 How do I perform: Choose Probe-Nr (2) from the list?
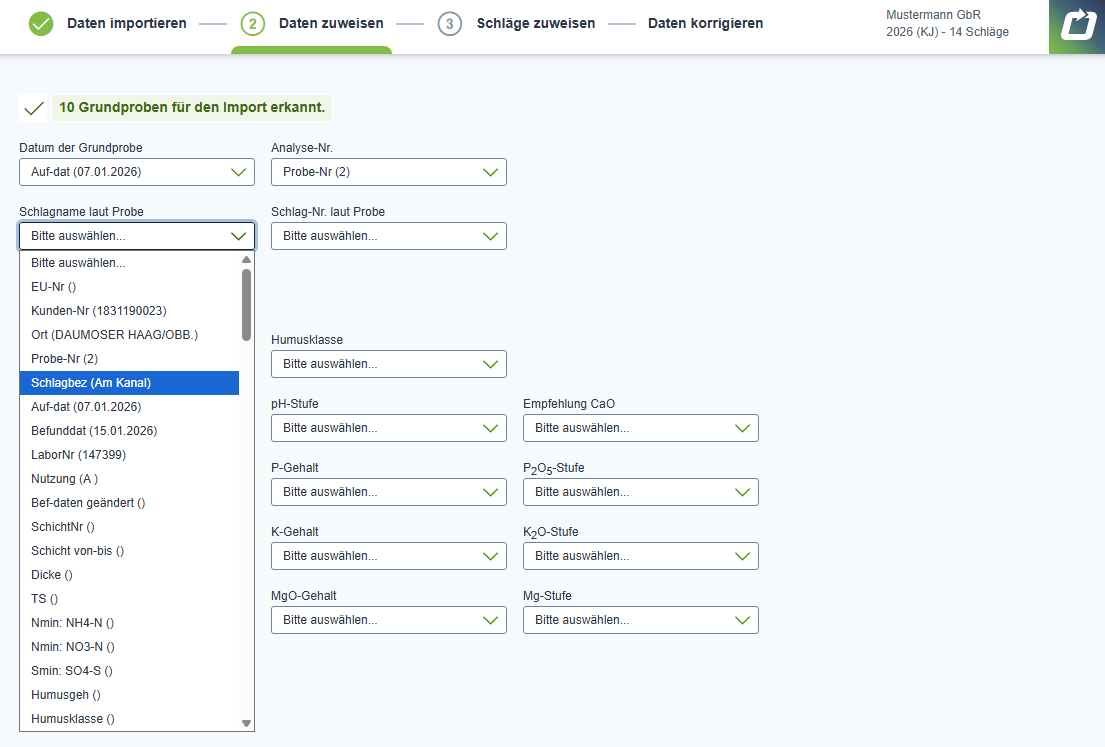pyautogui.click(x=129, y=359)
